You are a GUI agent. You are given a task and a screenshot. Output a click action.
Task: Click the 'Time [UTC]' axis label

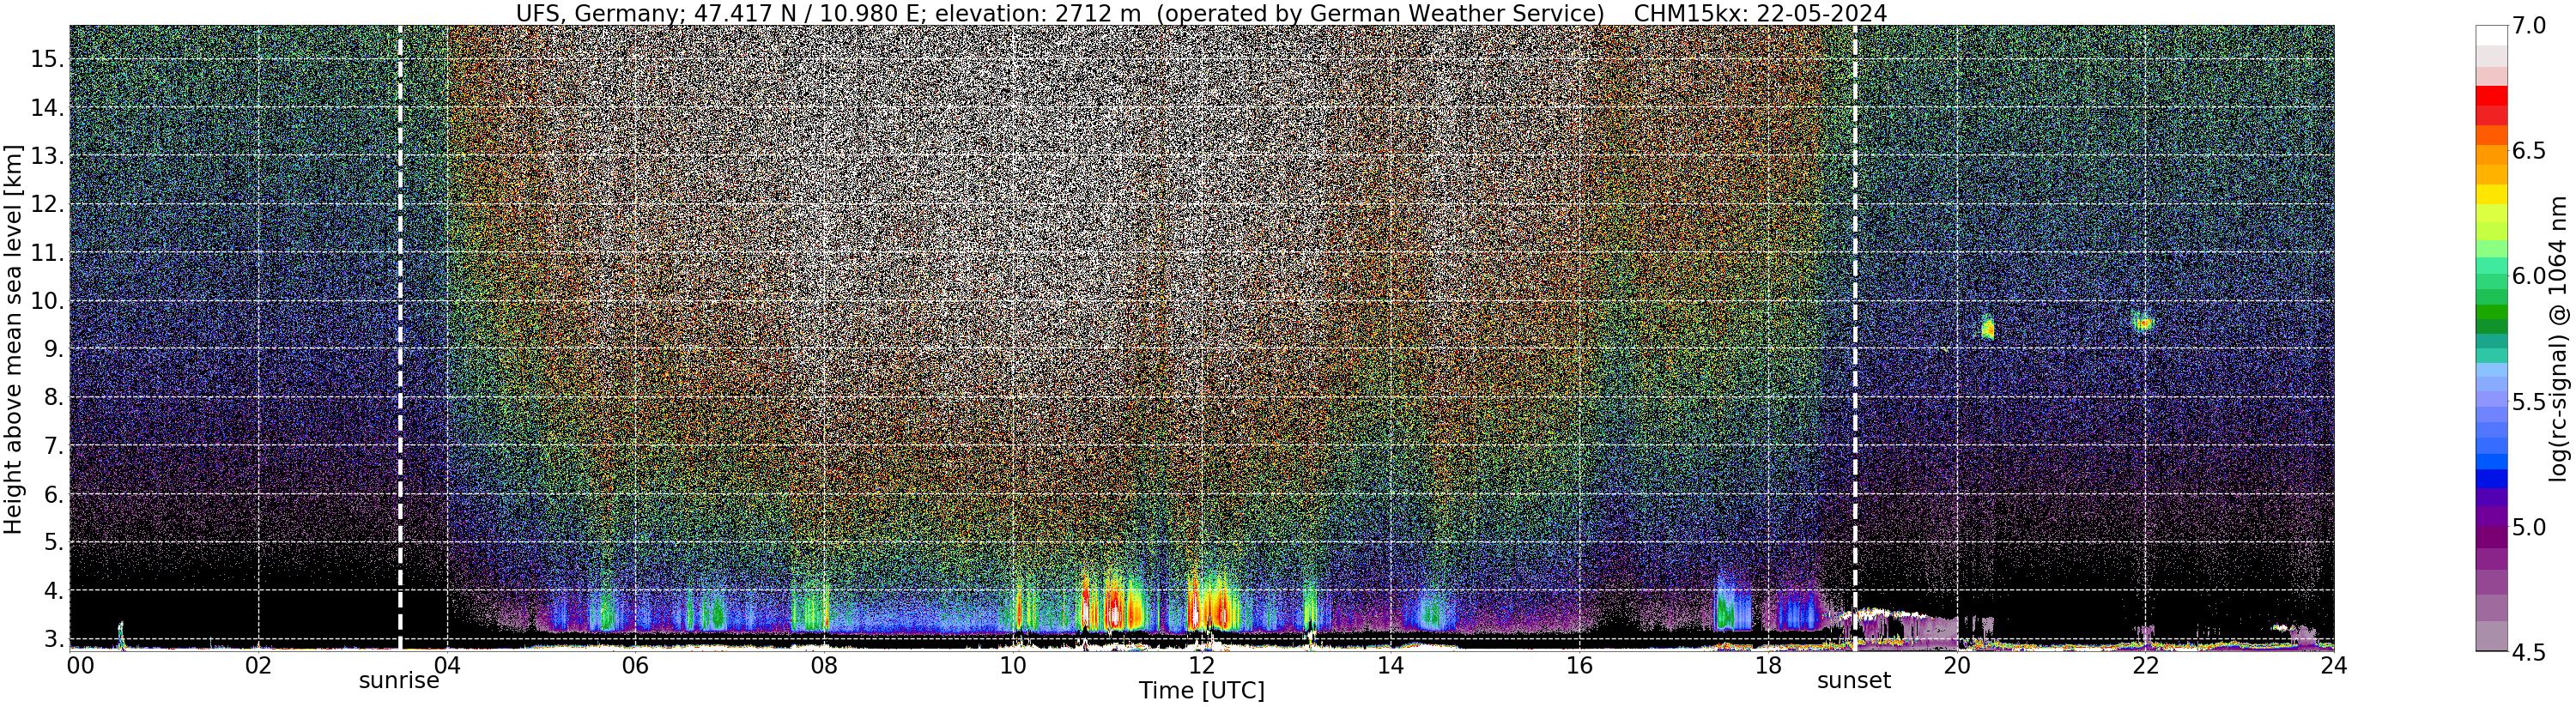click(x=1202, y=691)
